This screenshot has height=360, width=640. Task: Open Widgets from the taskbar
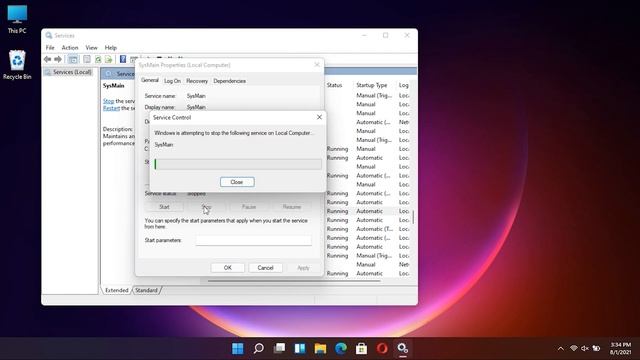(300, 349)
